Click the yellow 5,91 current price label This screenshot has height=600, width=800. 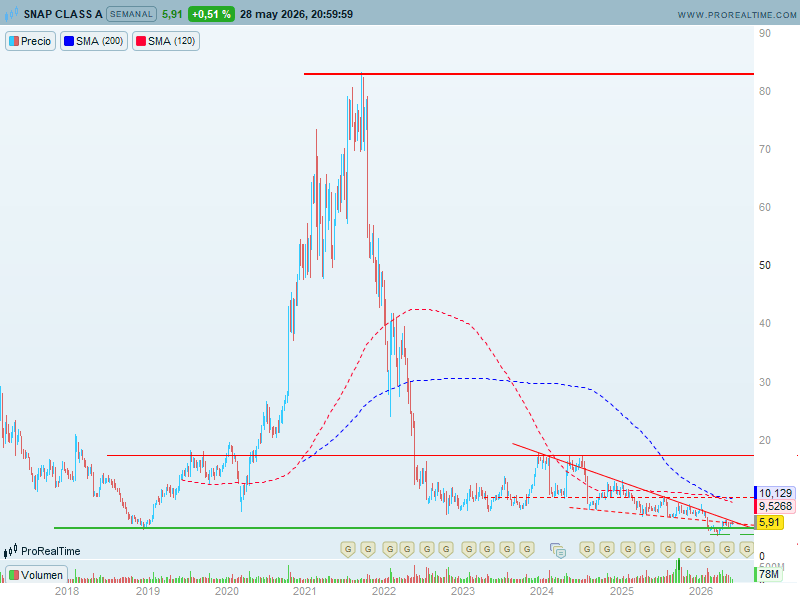pyautogui.click(x=769, y=522)
